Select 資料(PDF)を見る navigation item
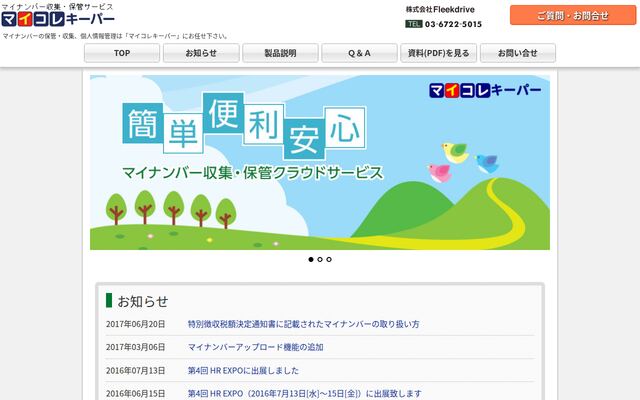 (x=438, y=53)
